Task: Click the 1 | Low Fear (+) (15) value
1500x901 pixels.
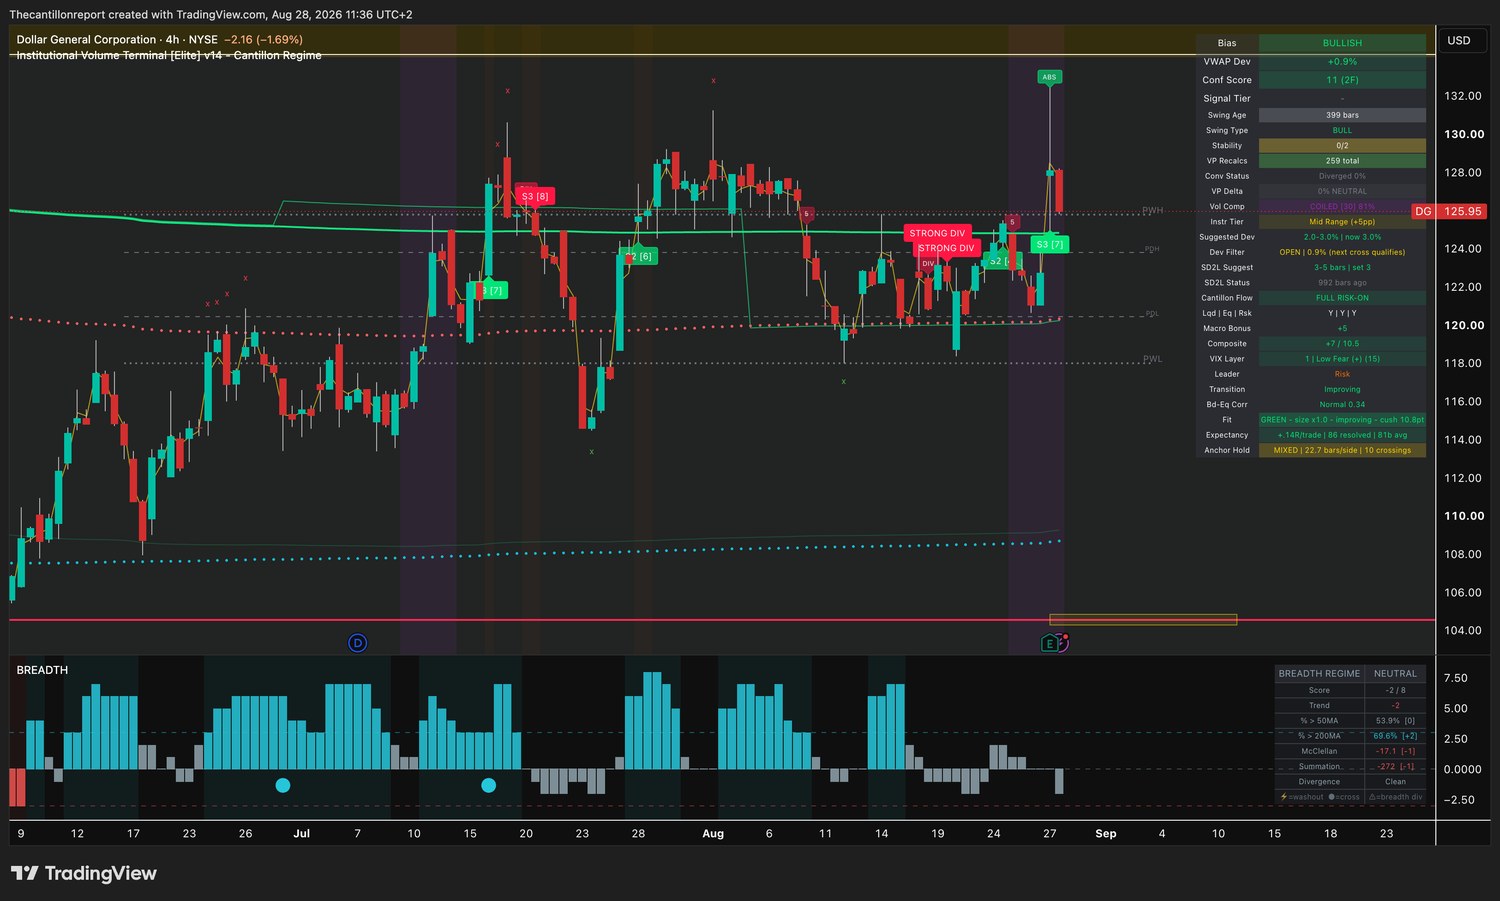Action: point(1342,359)
